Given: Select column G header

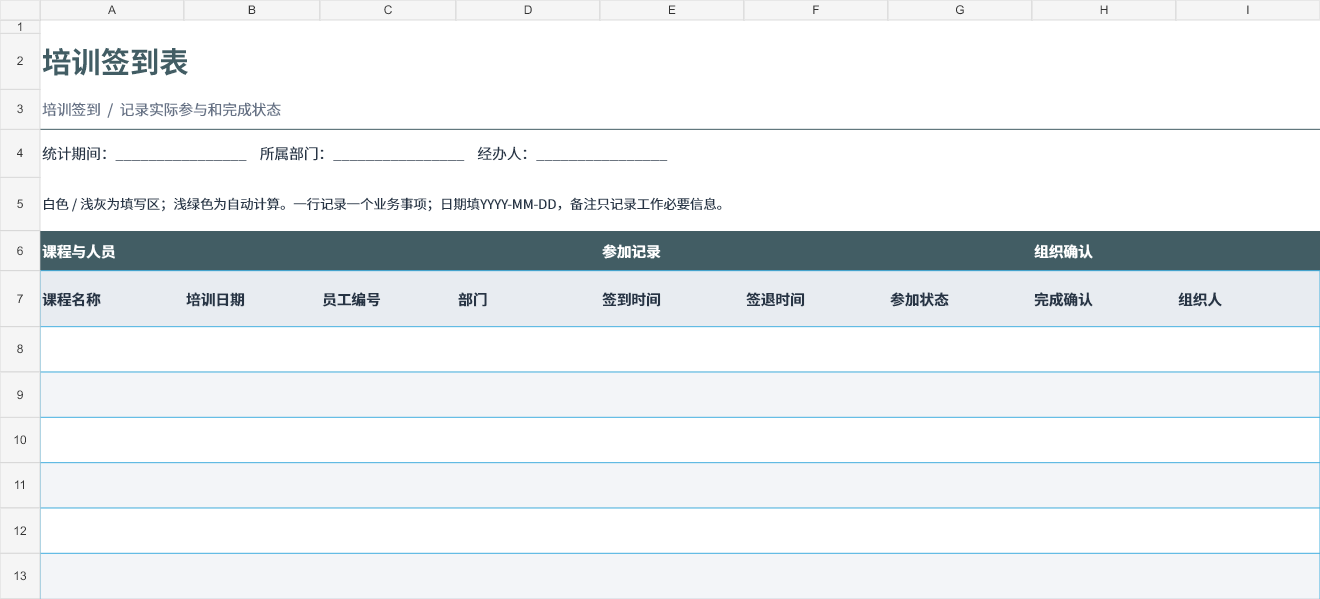Looking at the screenshot, I should tap(960, 10).
